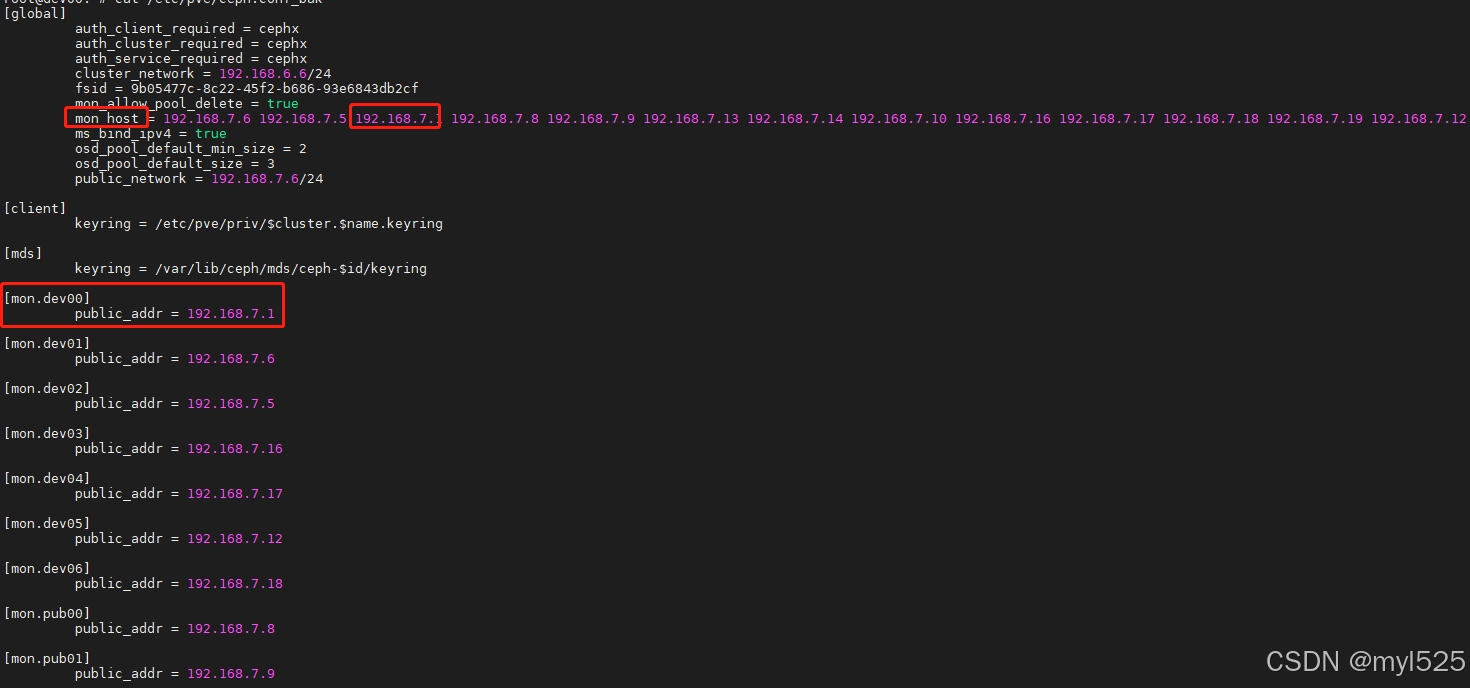Image resolution: width=1470 pixels, height=688 pixels.
Task: Click the cluster_network value 192.168.6.6
Action: [263, 73]
